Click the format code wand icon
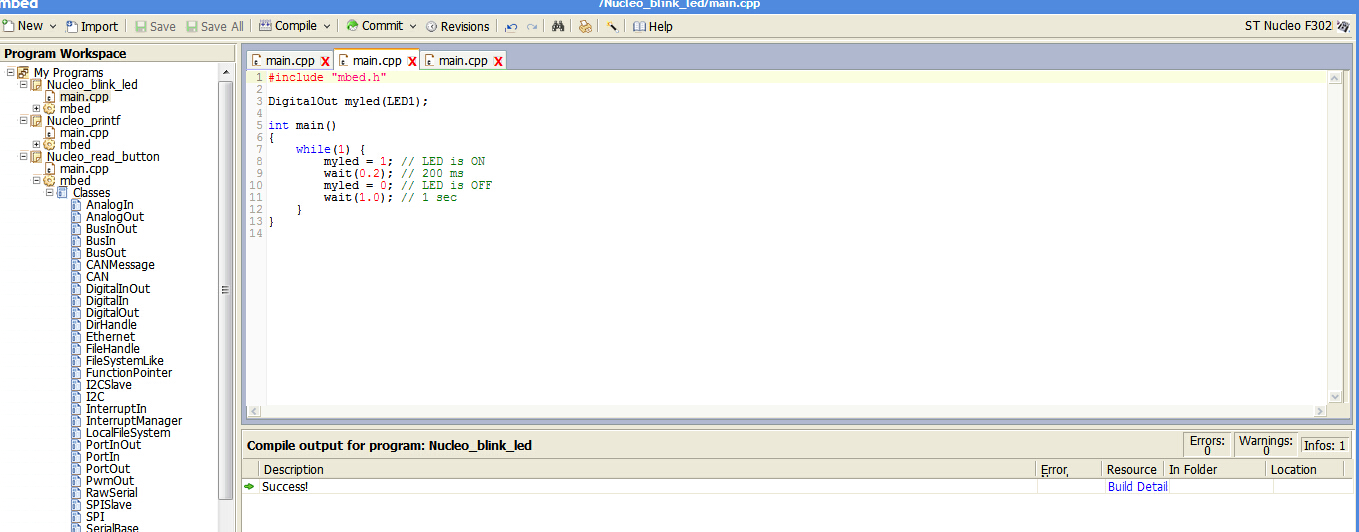The height and width of the screenshot is (532, 1359). pos(611,27)
